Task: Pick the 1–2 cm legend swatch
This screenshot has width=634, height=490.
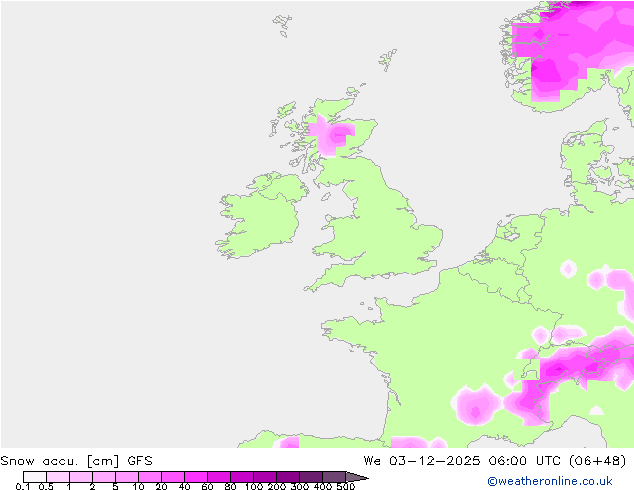Action: (81, 477)
